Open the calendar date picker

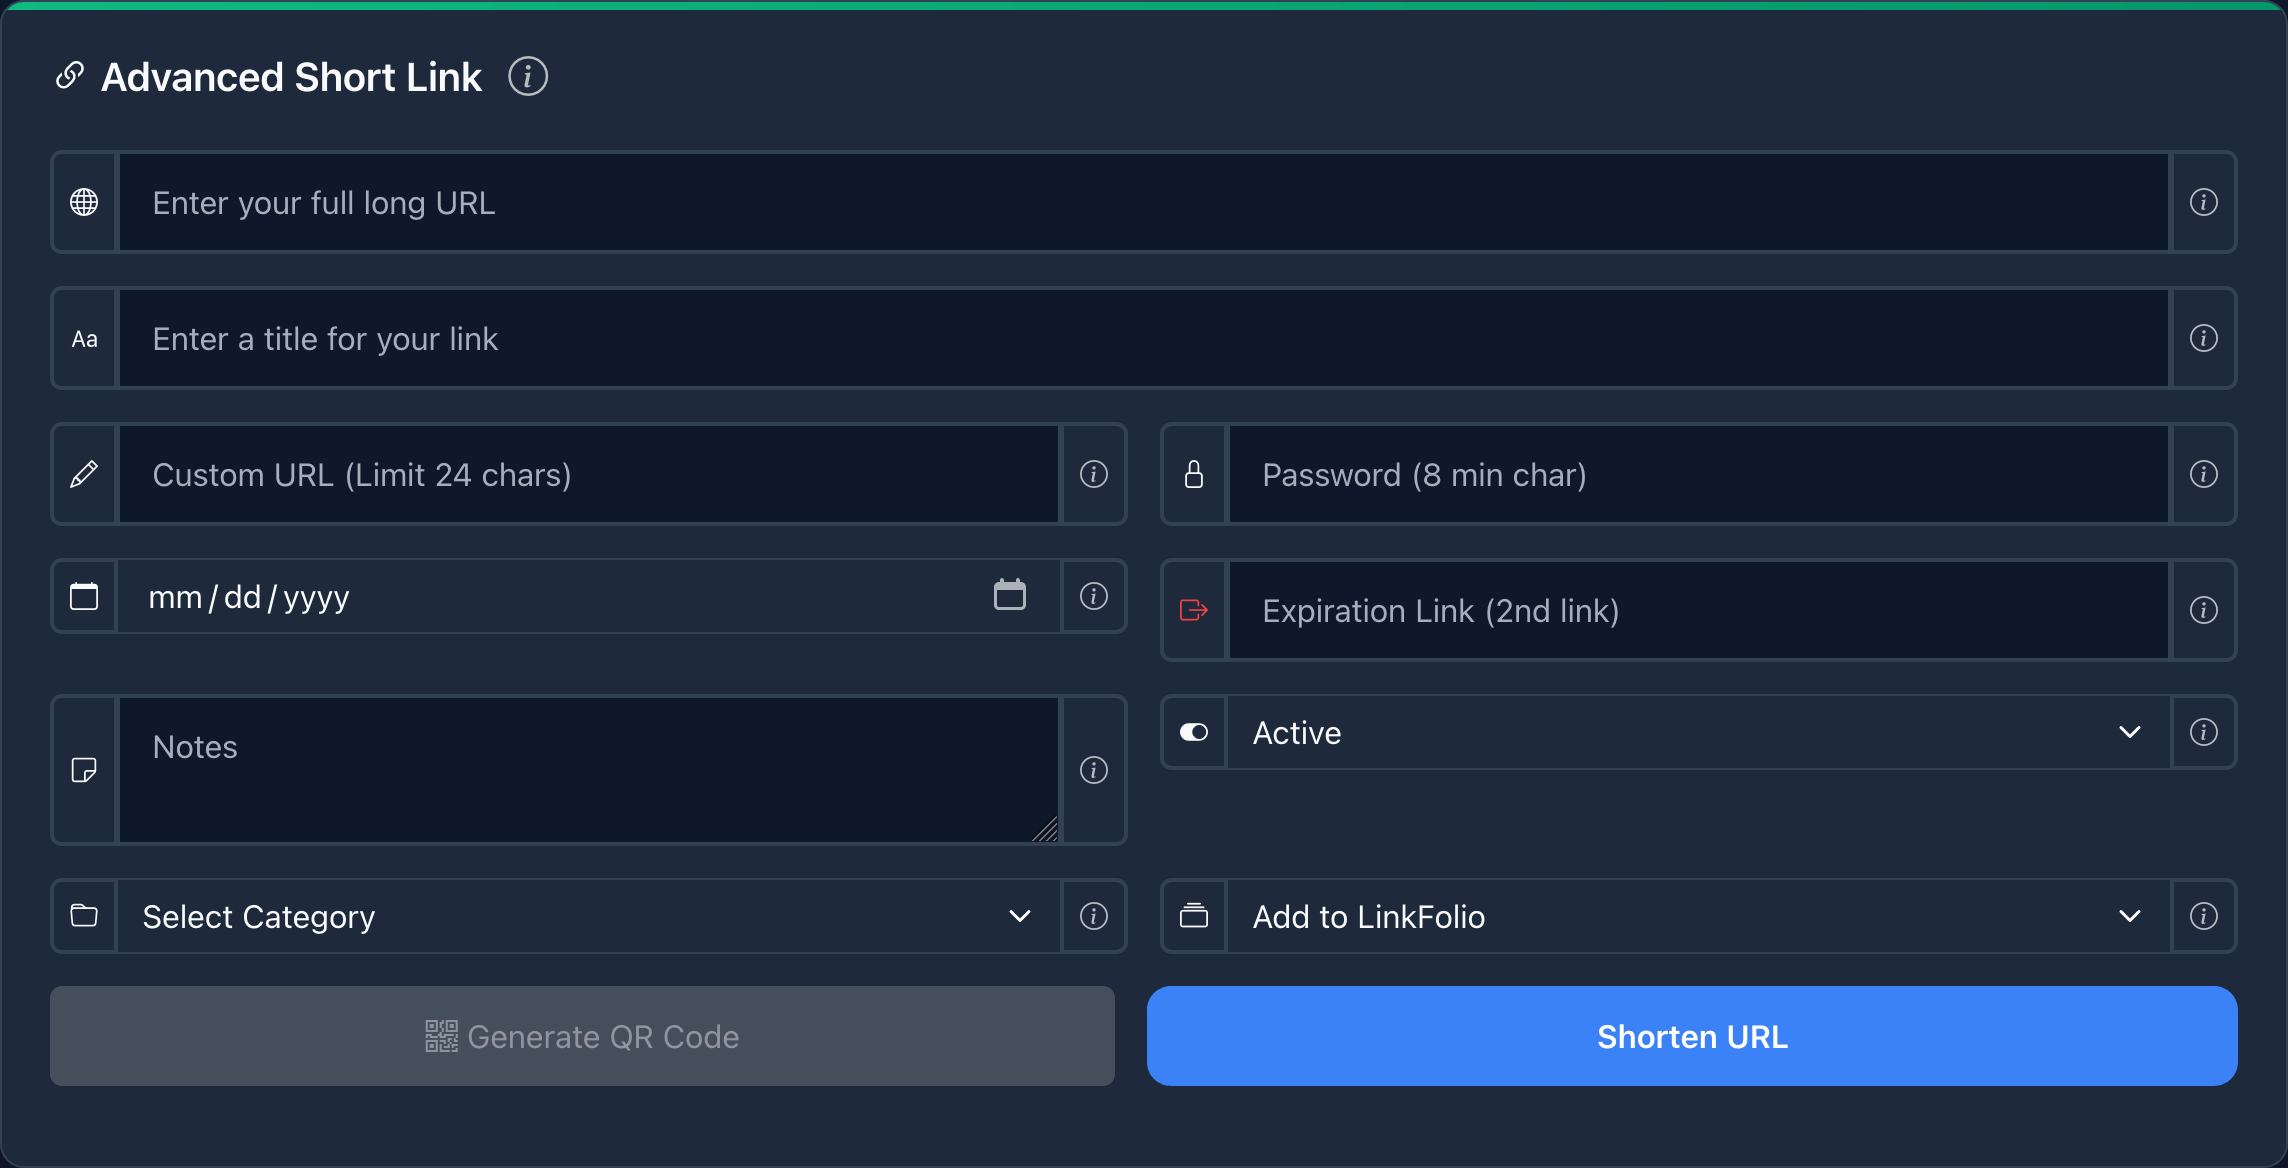tap(1010, 594)
